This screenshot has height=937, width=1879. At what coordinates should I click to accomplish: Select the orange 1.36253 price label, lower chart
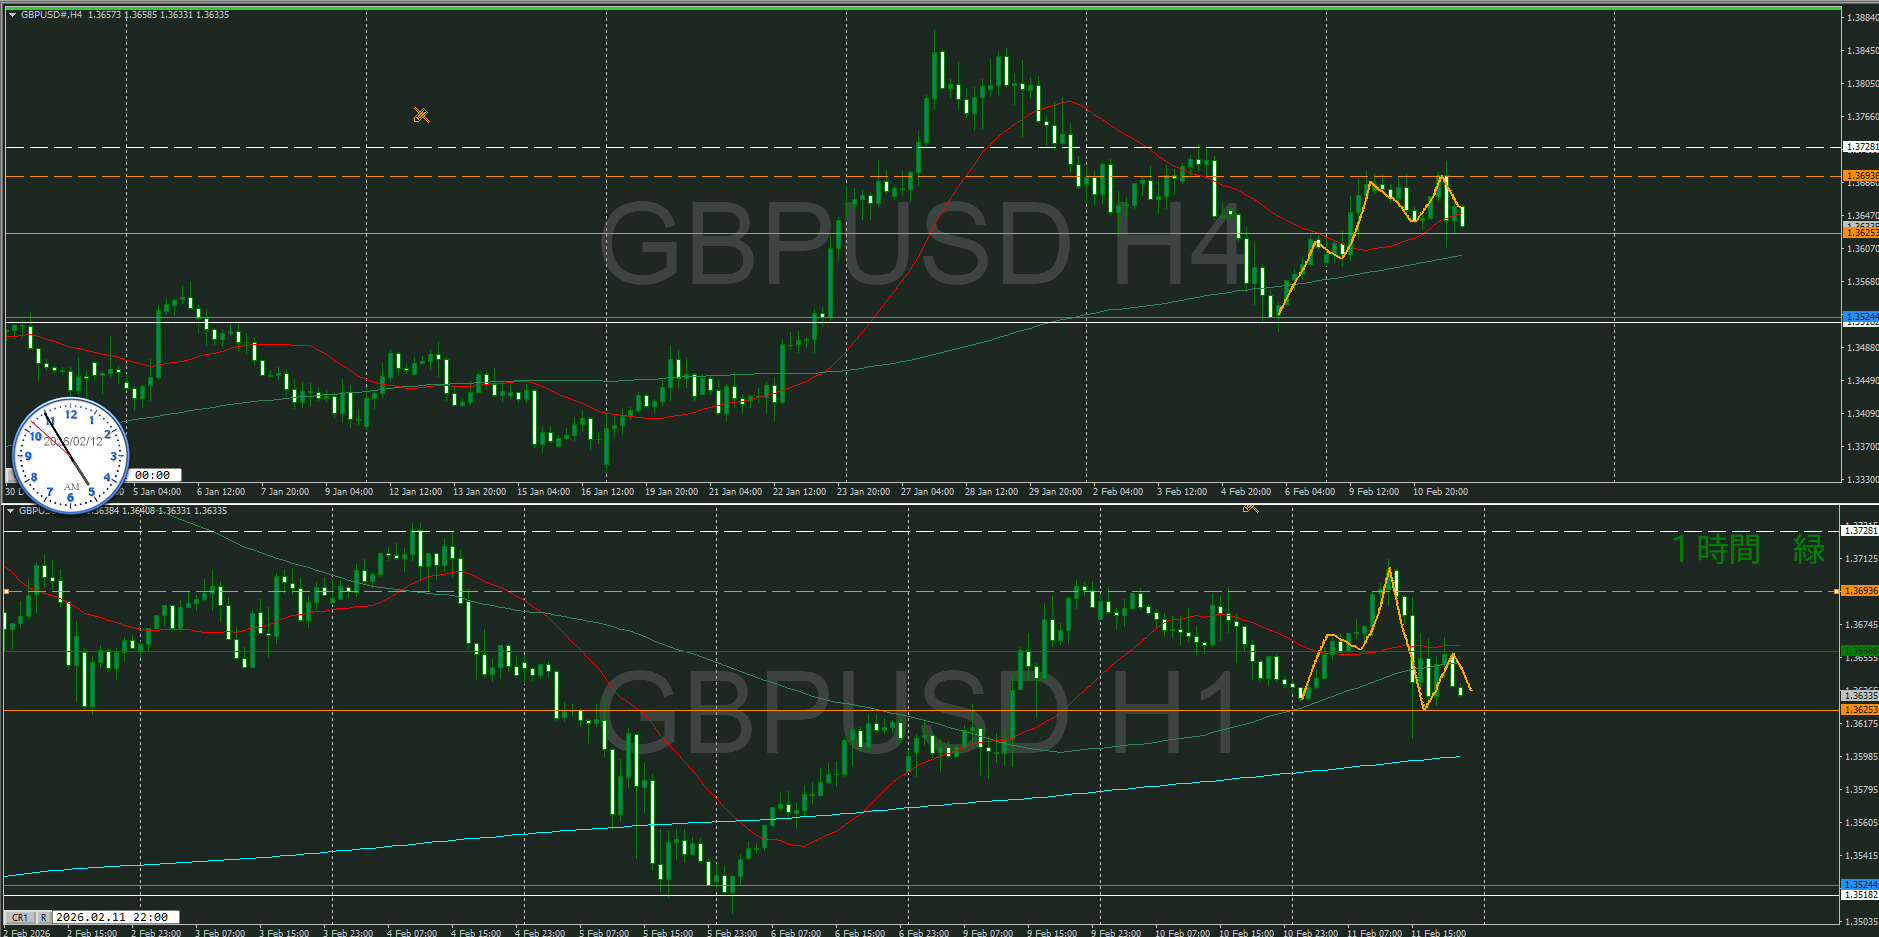(1860, 710)
